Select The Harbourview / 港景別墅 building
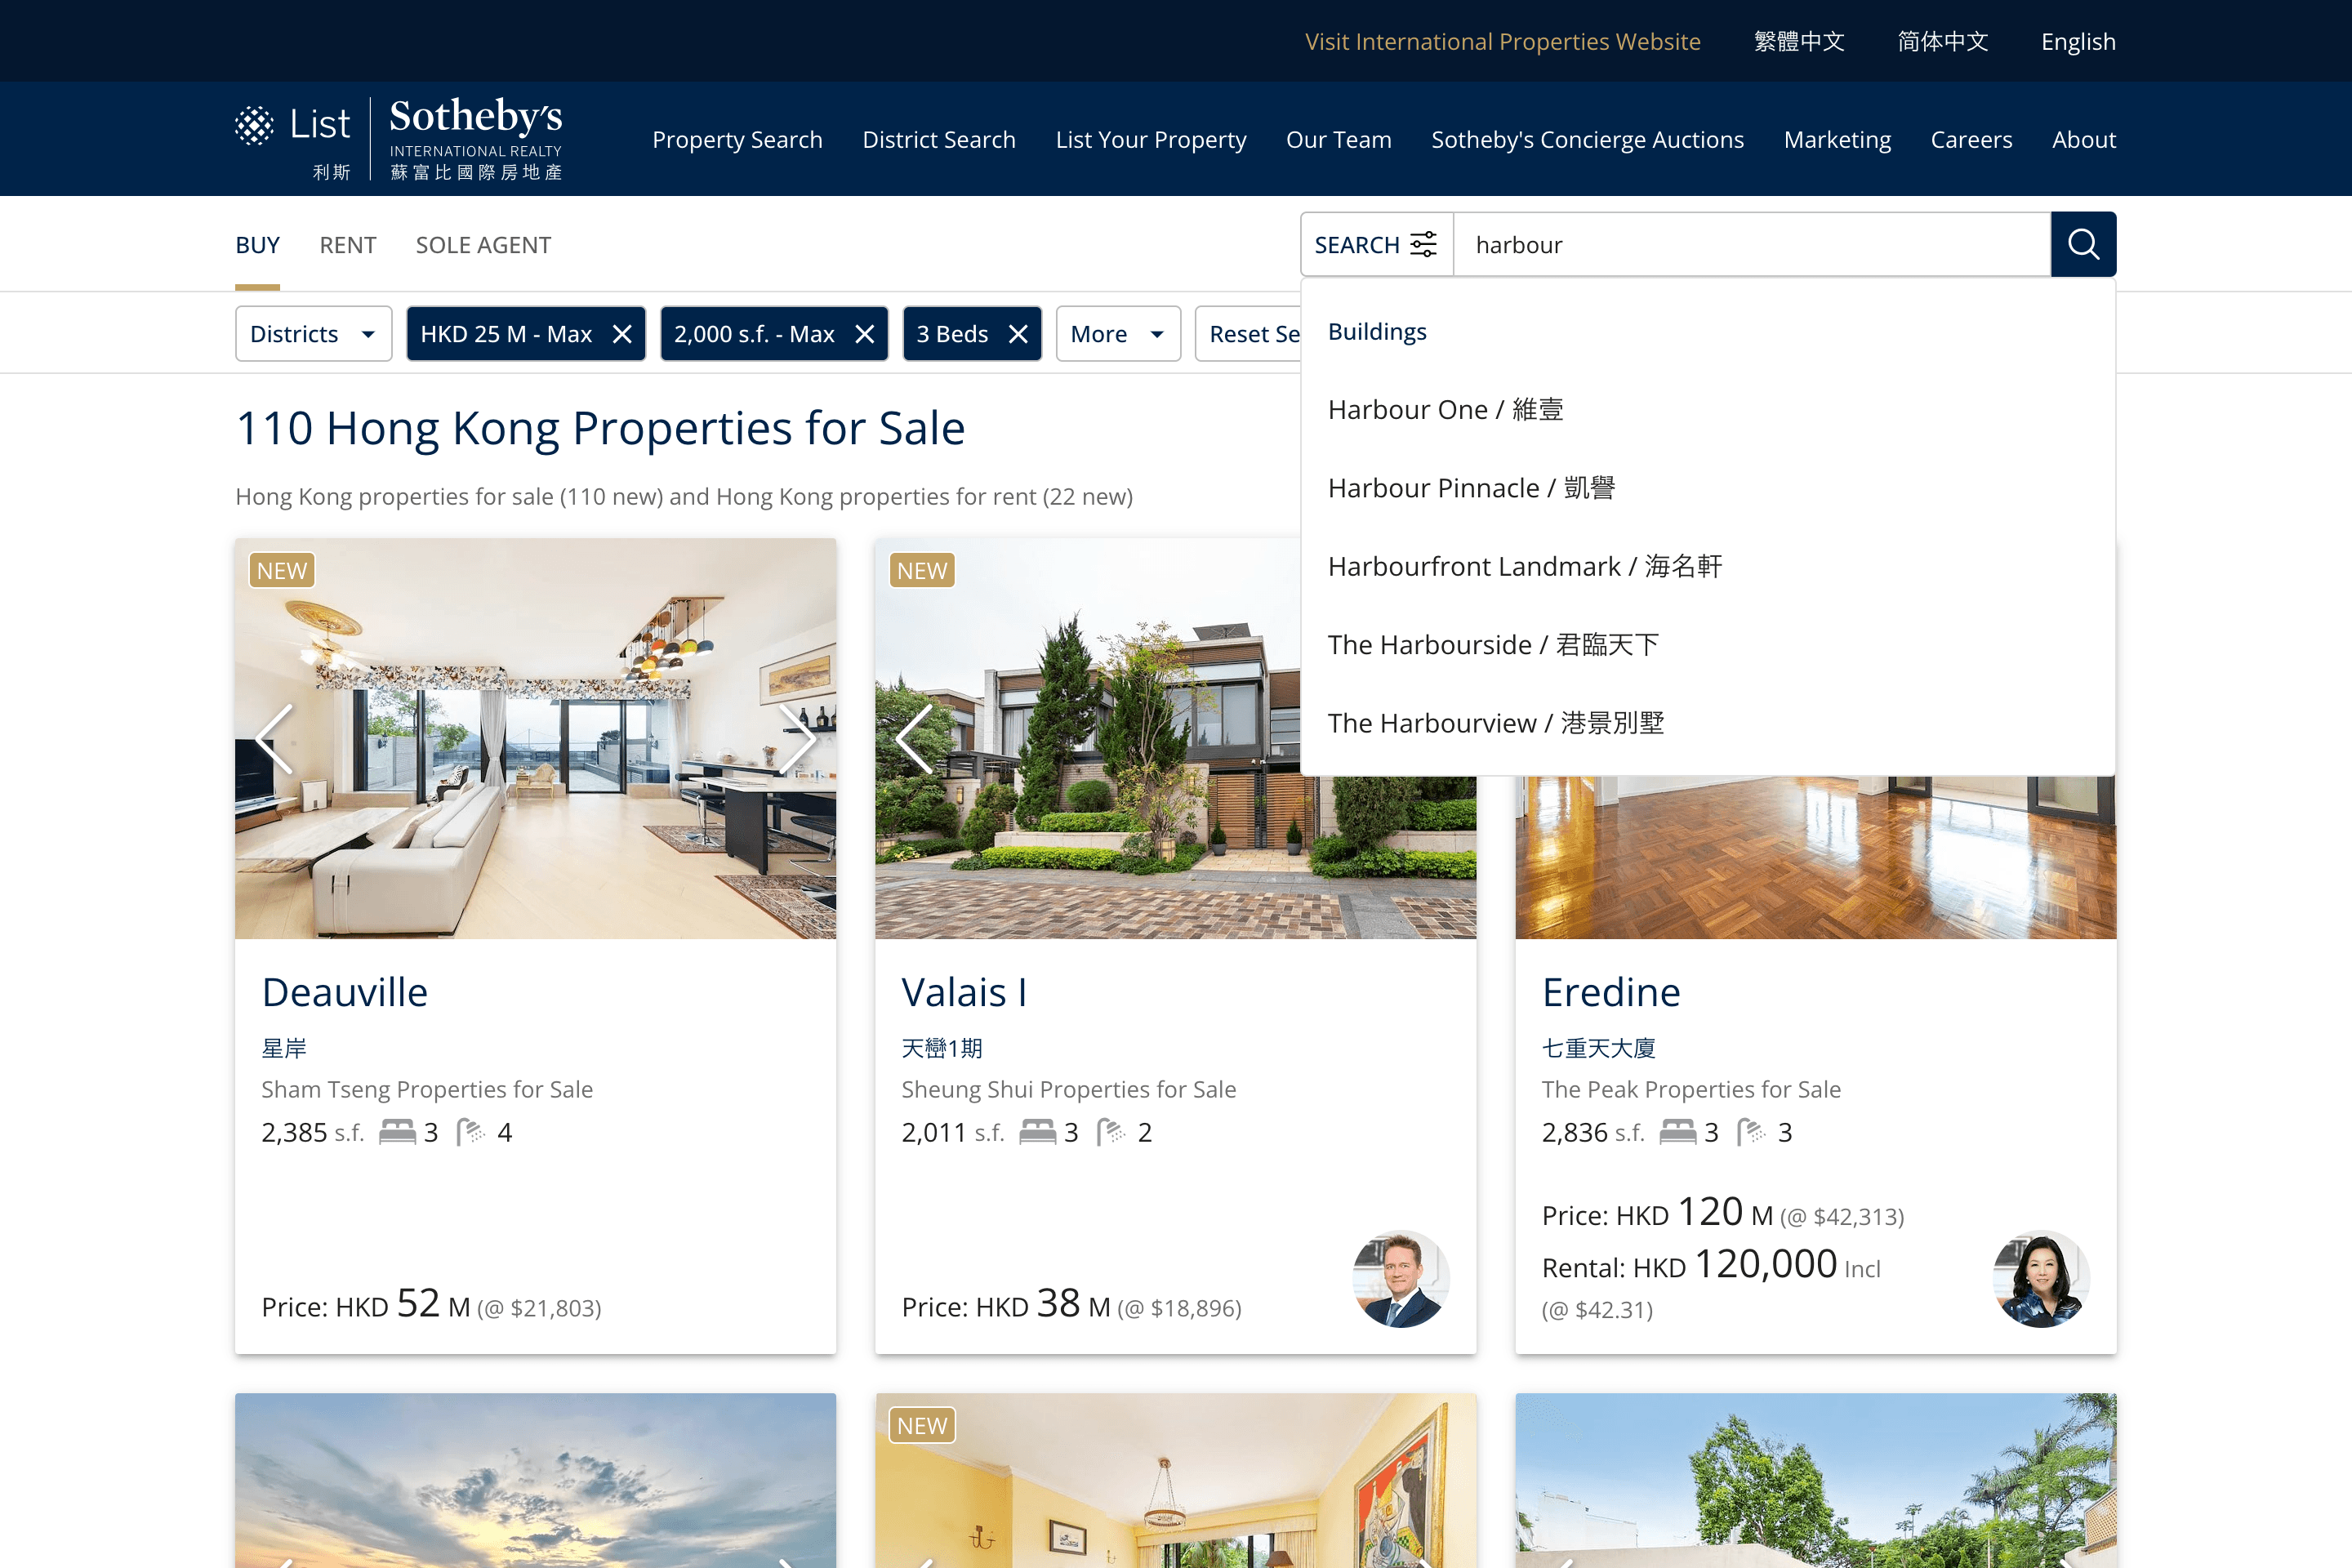The image size is (2352, 1568). pos(1494,721)
